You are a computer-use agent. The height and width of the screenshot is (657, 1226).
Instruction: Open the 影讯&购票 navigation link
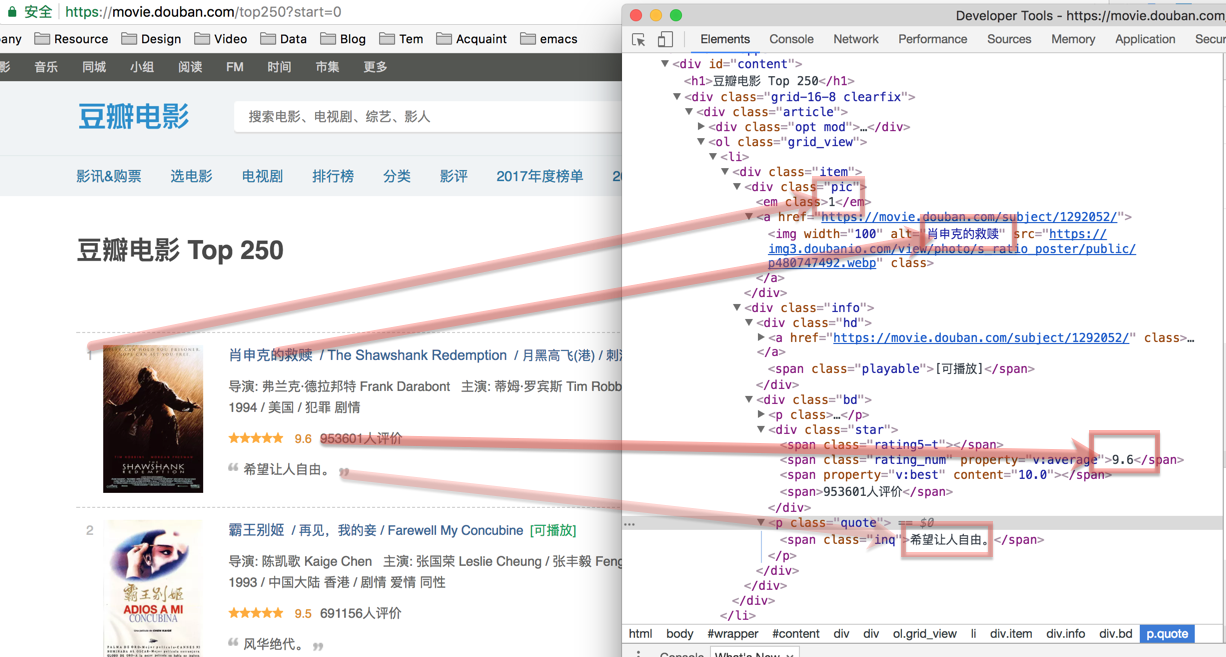coord(109,176)
